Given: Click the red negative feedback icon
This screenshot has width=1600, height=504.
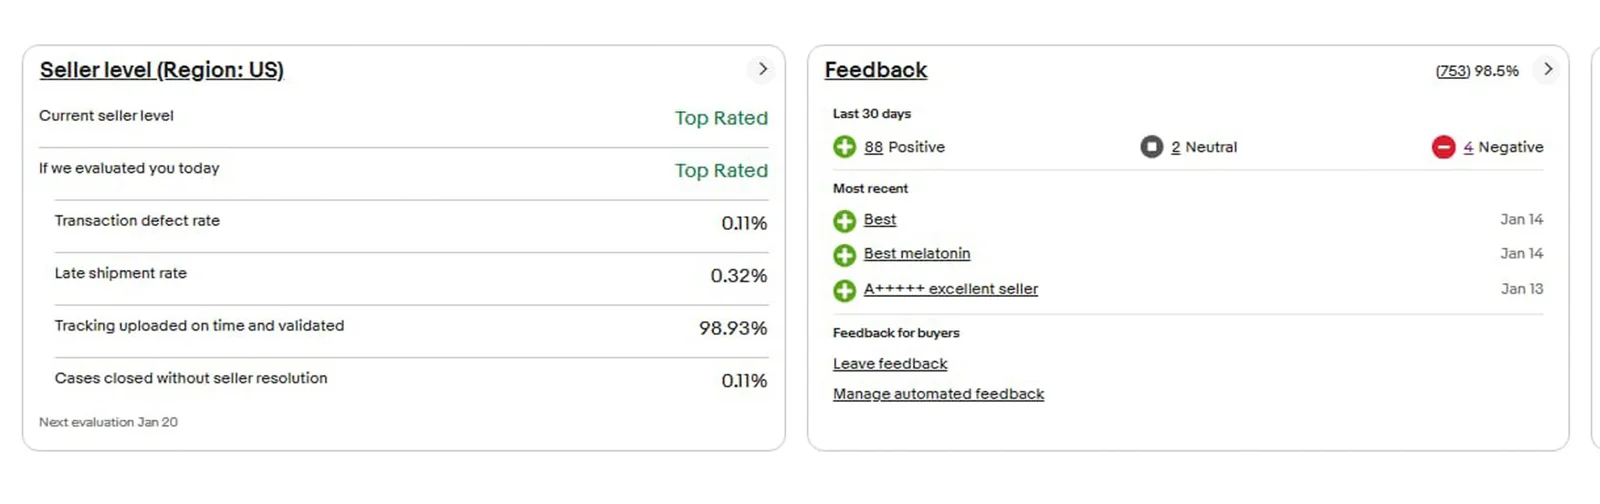Looking at the screenshot, I should [x=1443, y=147].
